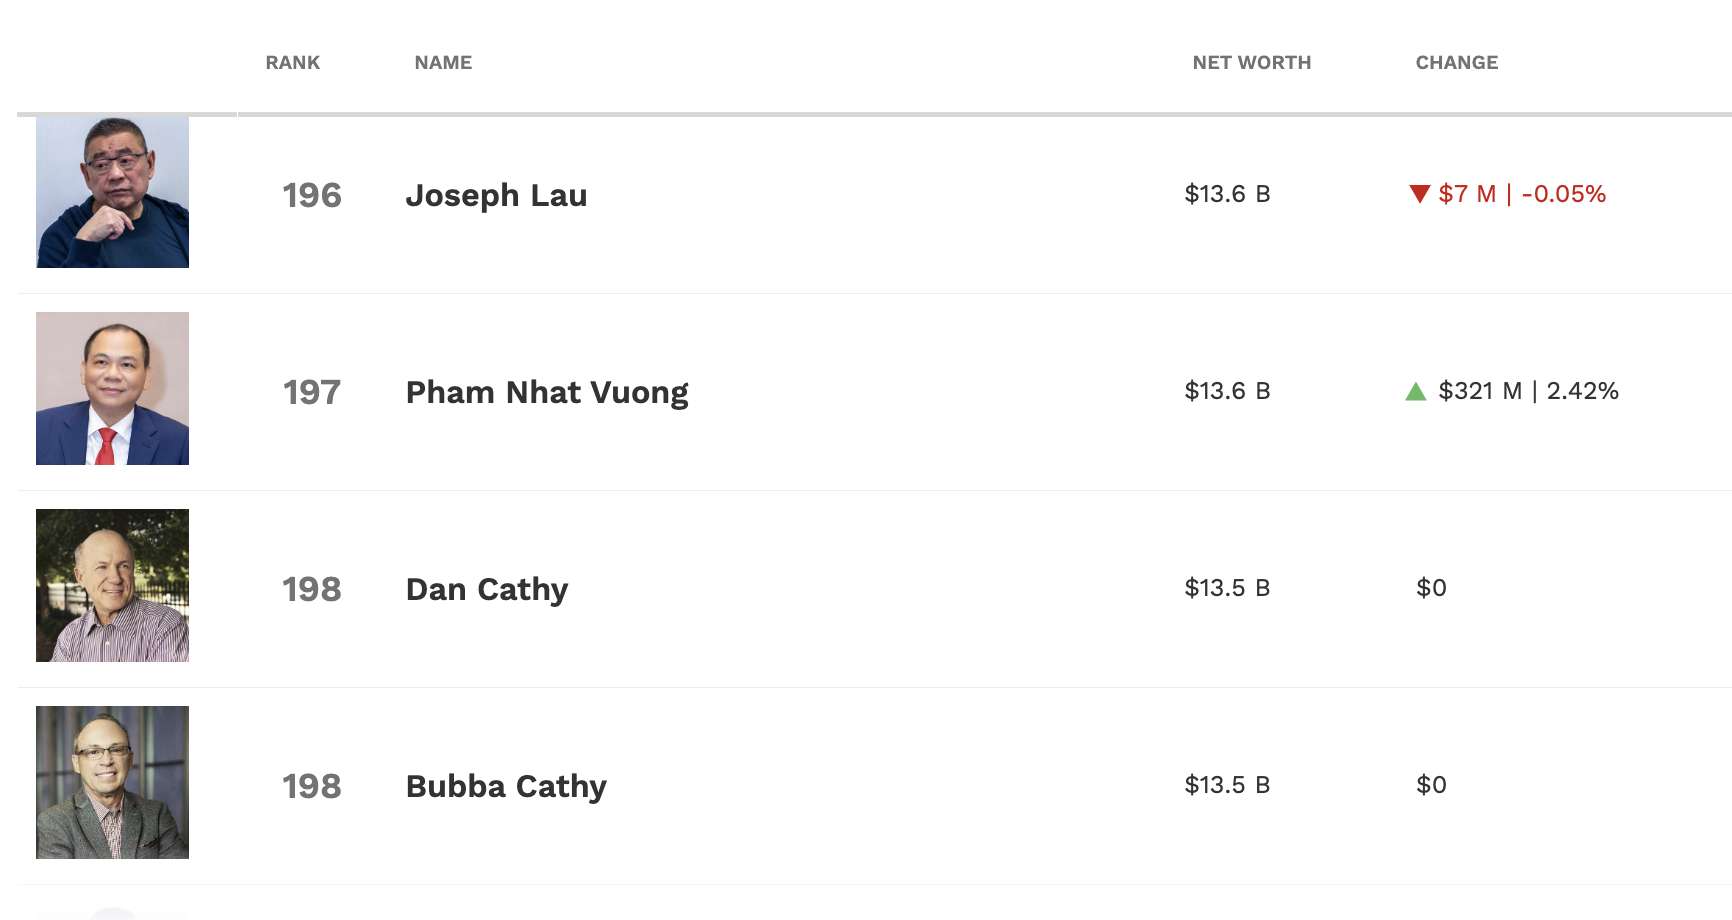Sort by the NAME column header
This screenshot has height=920, width=1732.
[443, 62]
